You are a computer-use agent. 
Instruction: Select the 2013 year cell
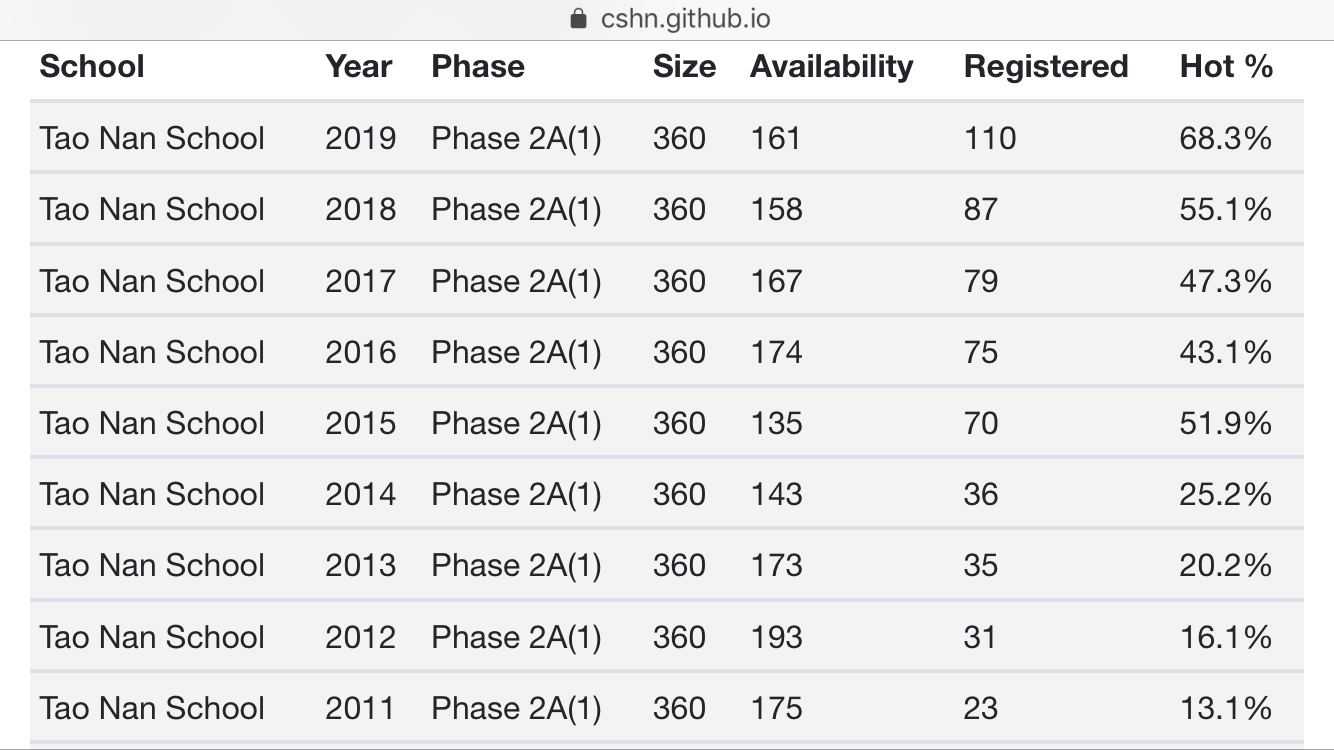(360, 565)
